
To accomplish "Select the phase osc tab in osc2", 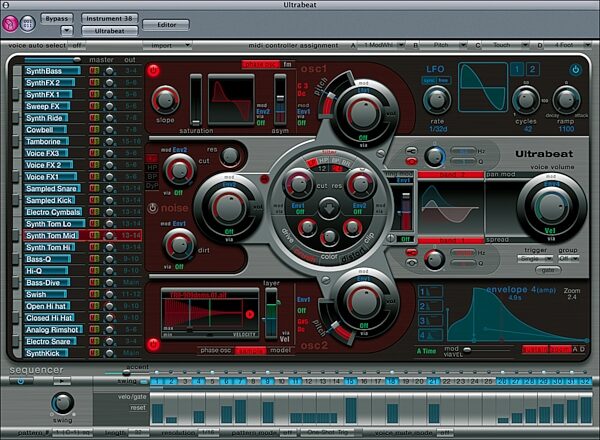I will click(x=215, y=350).
